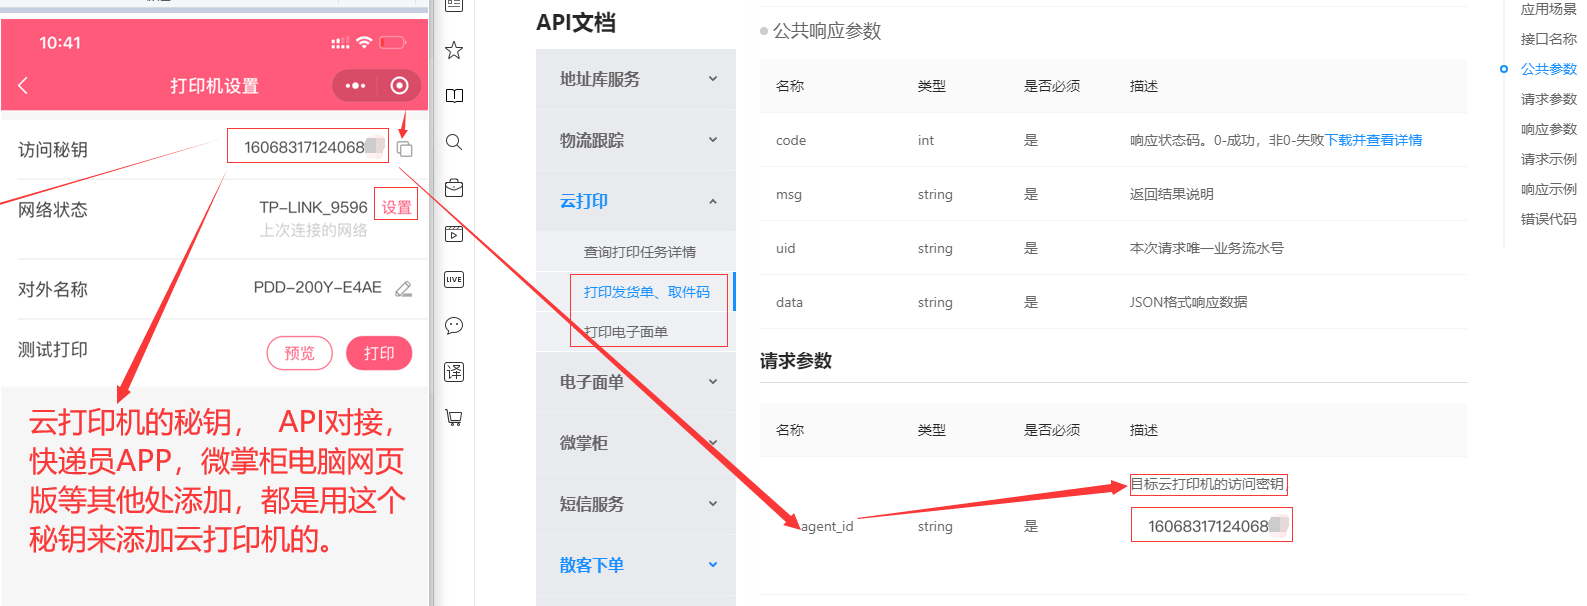Open the document icon atop the sidebar
Viewport: 1587px width, 606px height.
coord(454,5)
